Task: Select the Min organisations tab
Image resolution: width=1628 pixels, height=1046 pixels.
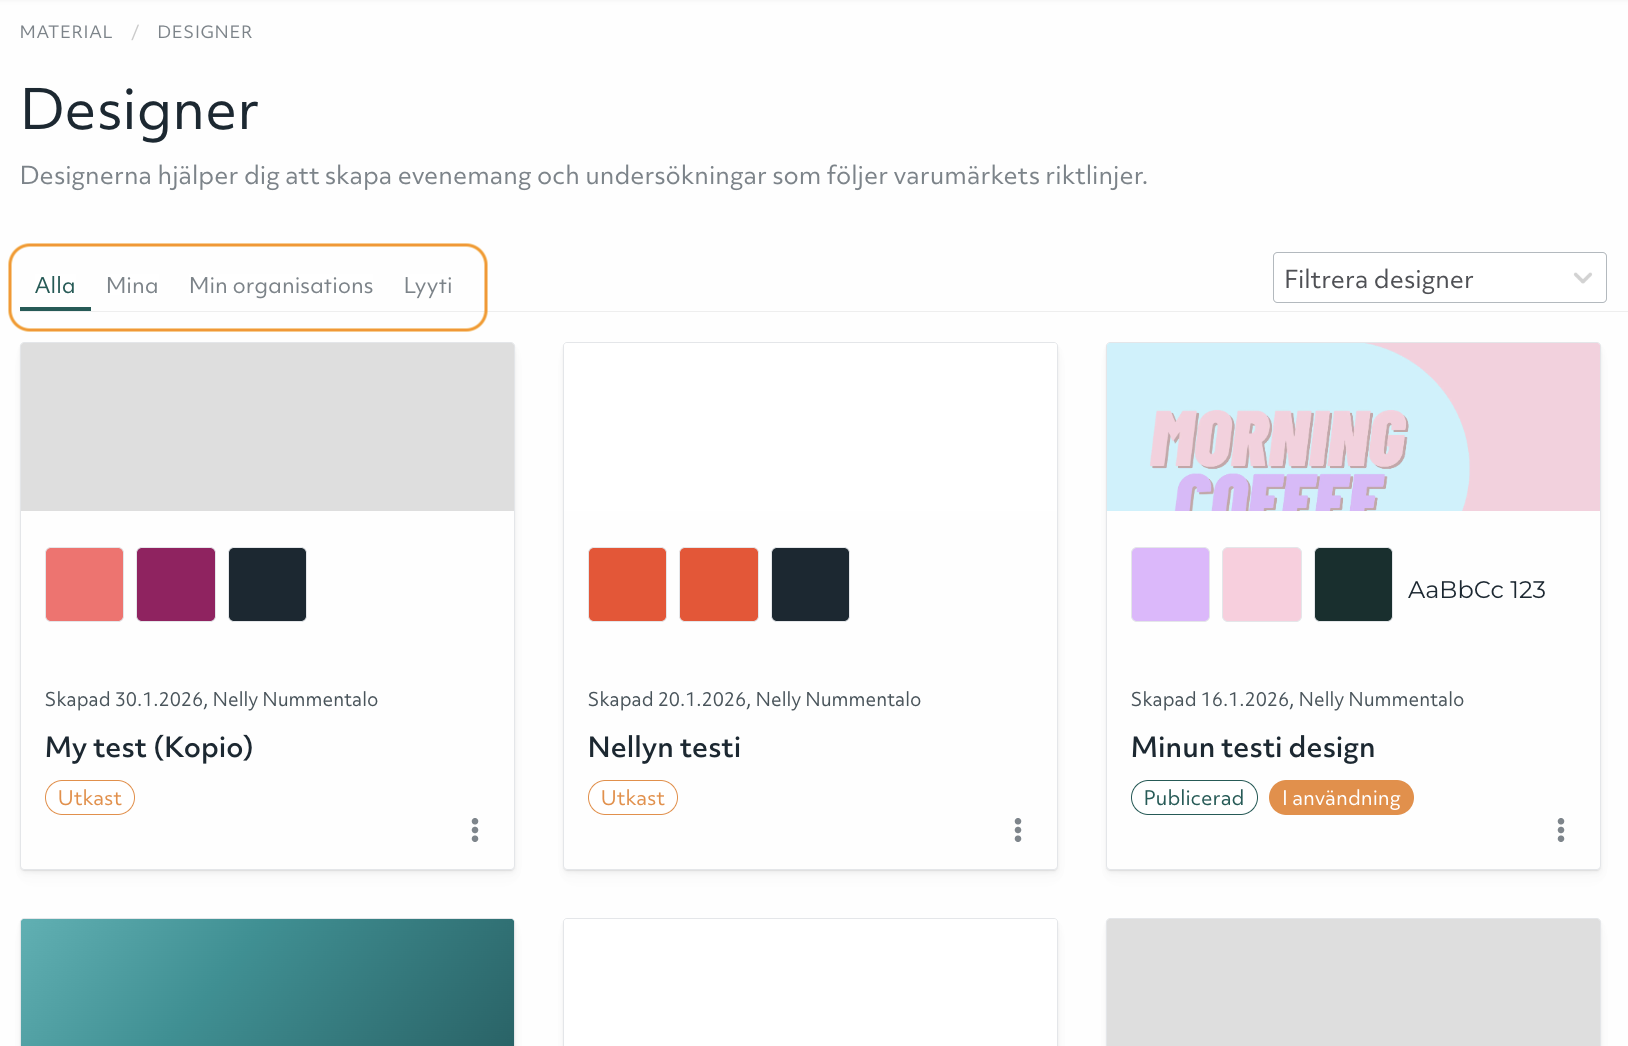Action: 281,286
